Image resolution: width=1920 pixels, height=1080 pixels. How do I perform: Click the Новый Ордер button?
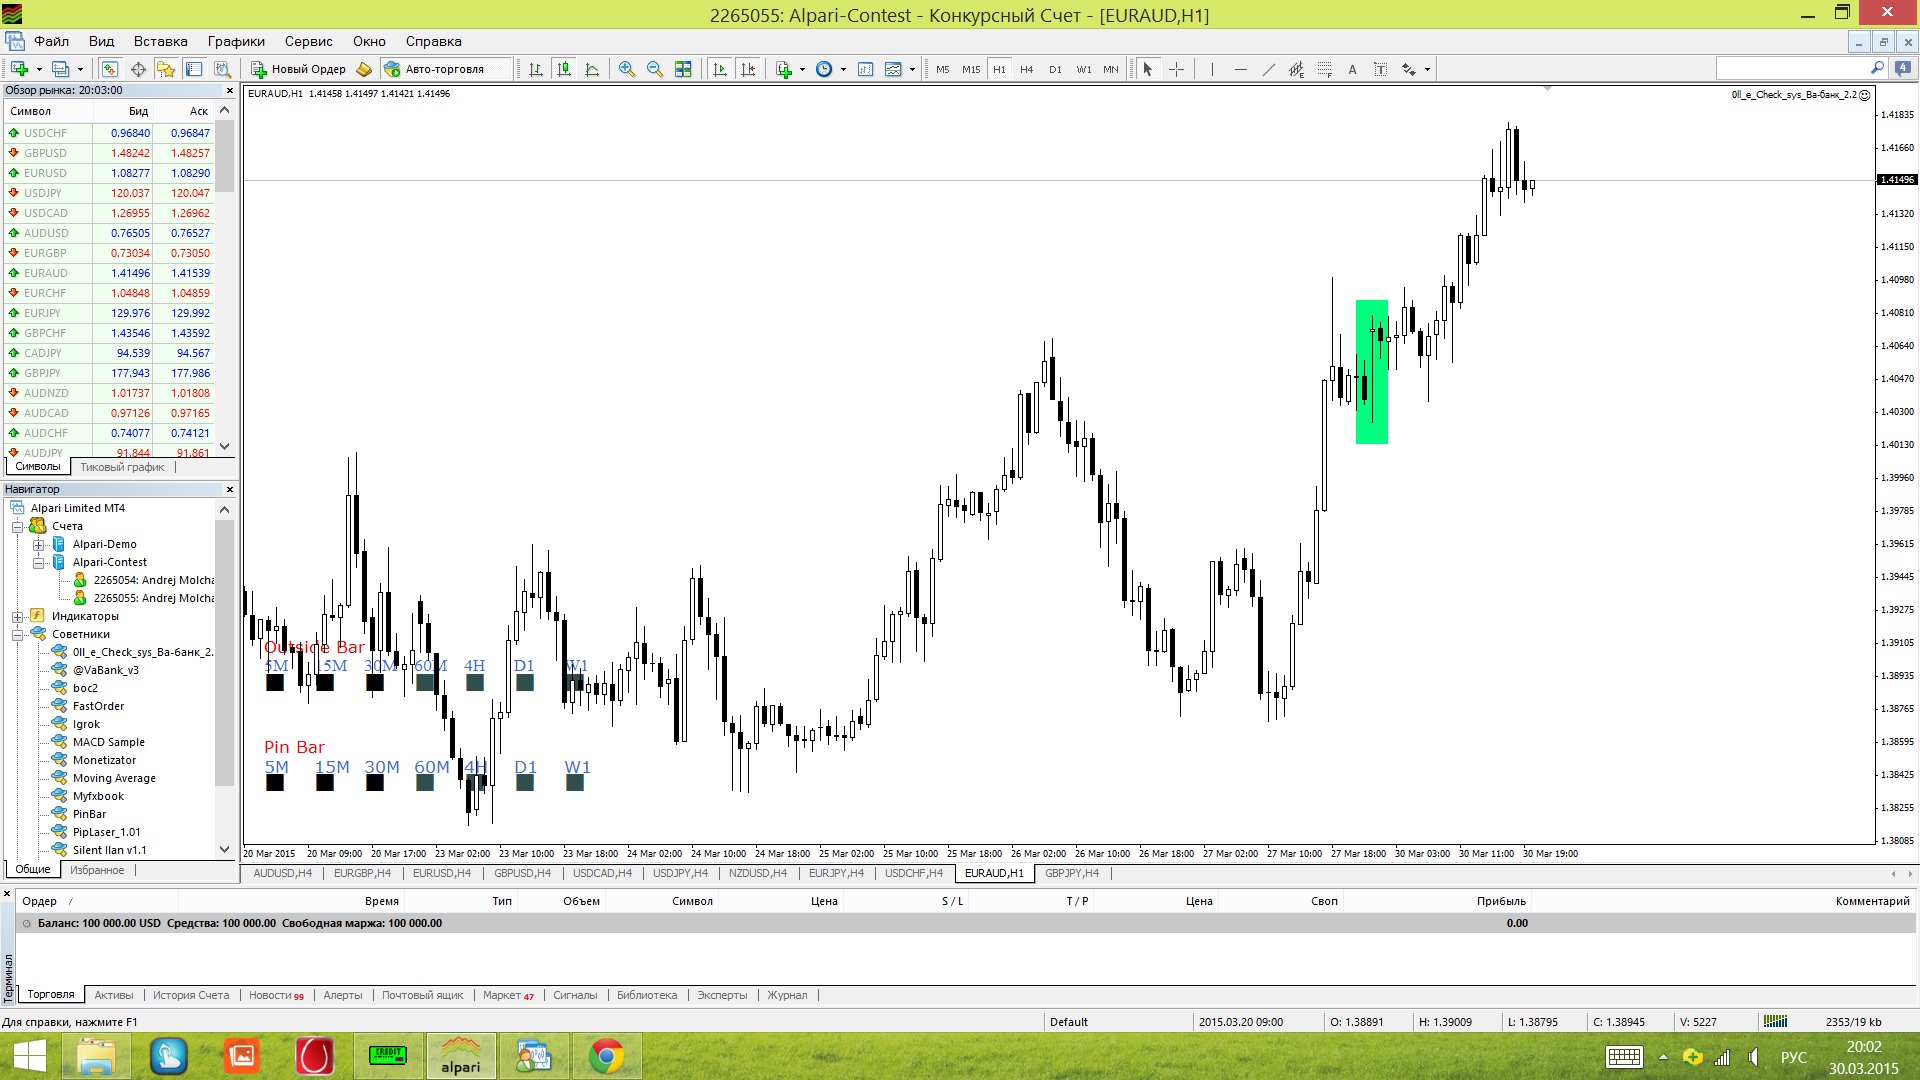pos(298,69)
